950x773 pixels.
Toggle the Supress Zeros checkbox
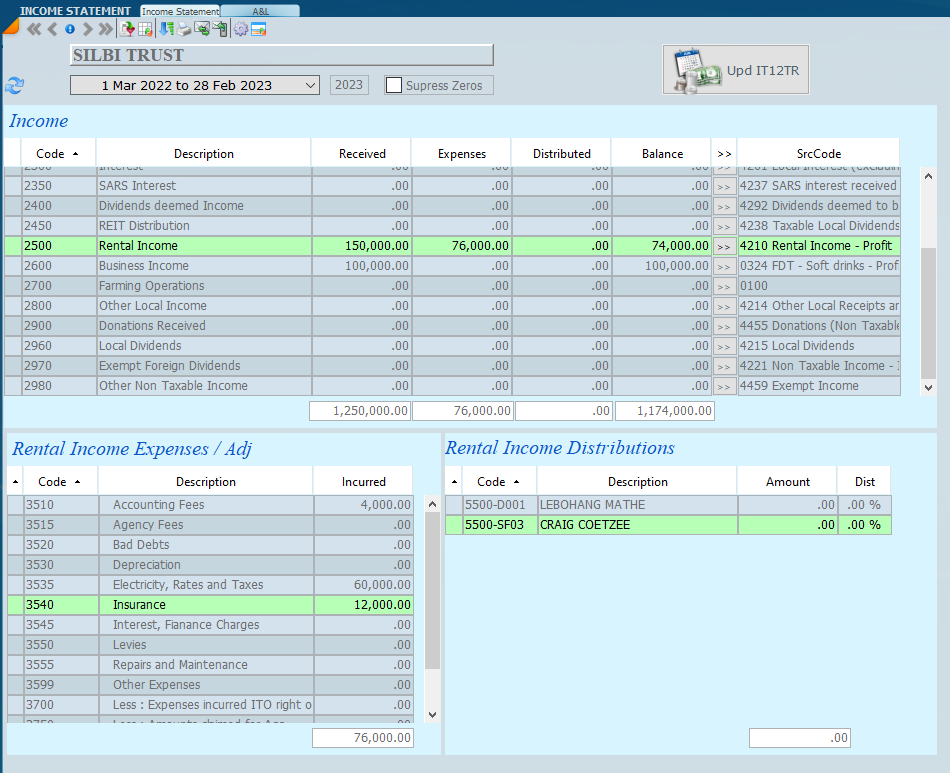coord(394,86)
